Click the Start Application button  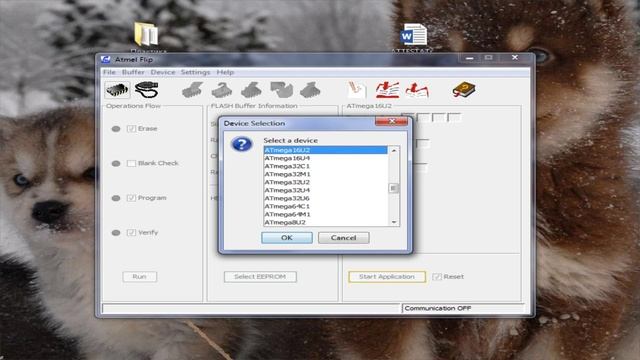click(387, 277)
